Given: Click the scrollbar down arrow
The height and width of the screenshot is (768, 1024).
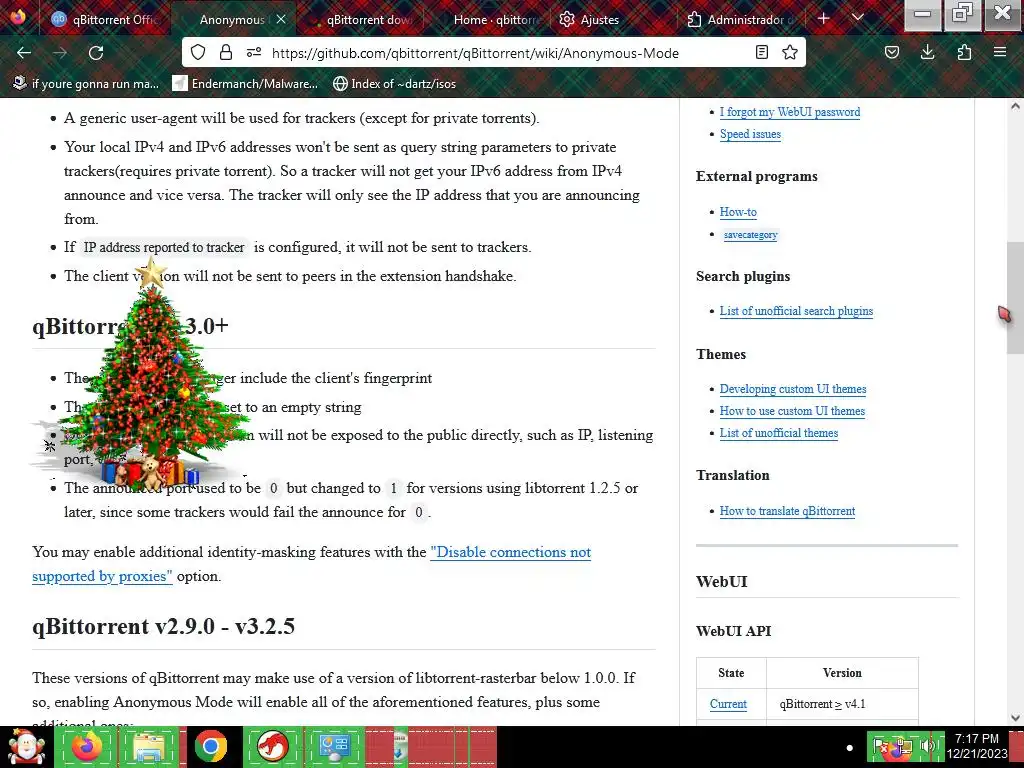Looking at the screenshot, I should click(1015, 718).
